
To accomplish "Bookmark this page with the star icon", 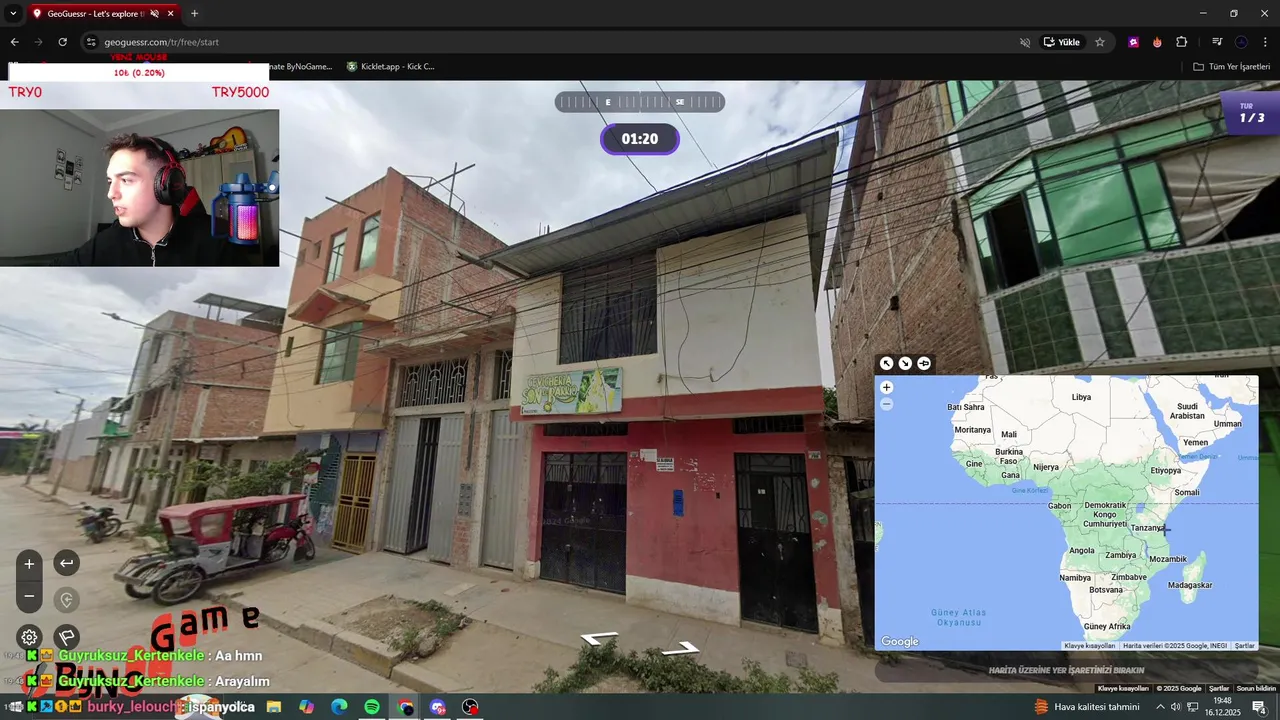I will pyautogui.click(x=1100, y=42).
